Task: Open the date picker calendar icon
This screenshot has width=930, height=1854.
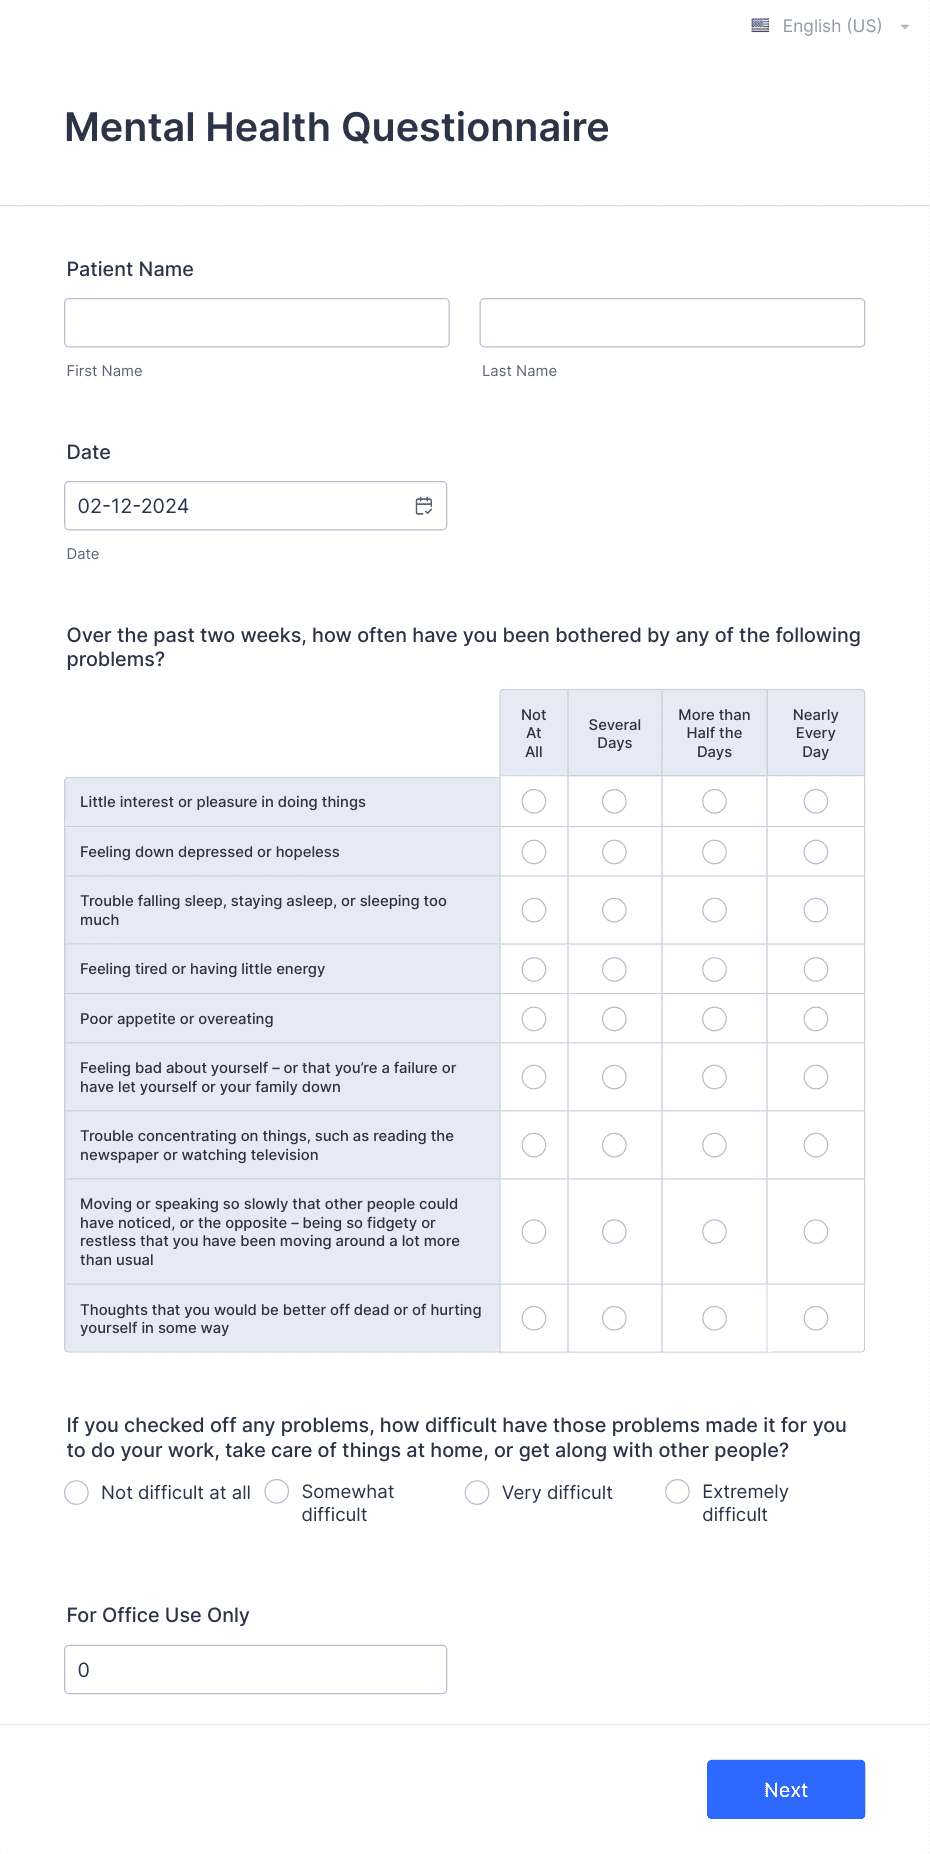Action: coord(424,506)
